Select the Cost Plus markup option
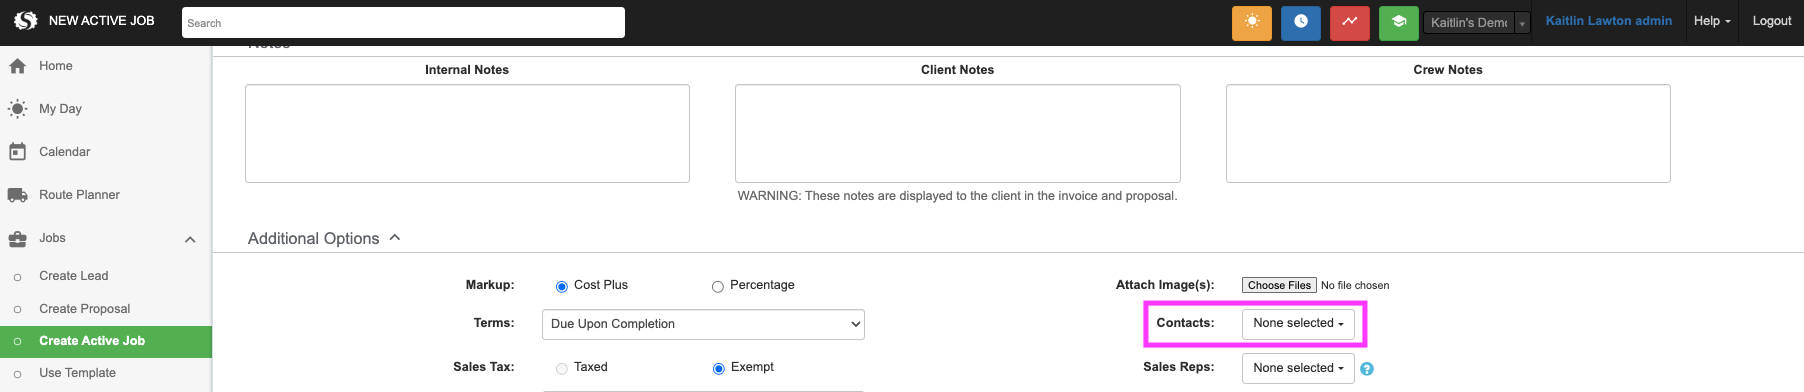This screenshot has height=392, width=1804. [562, 287]
